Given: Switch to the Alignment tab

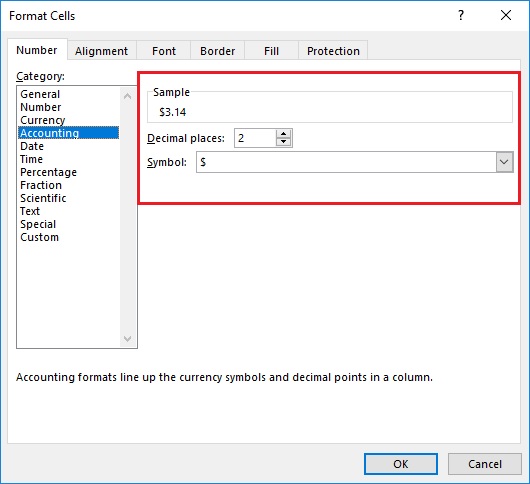Looking at the screenshot, I should coord(101,51).
